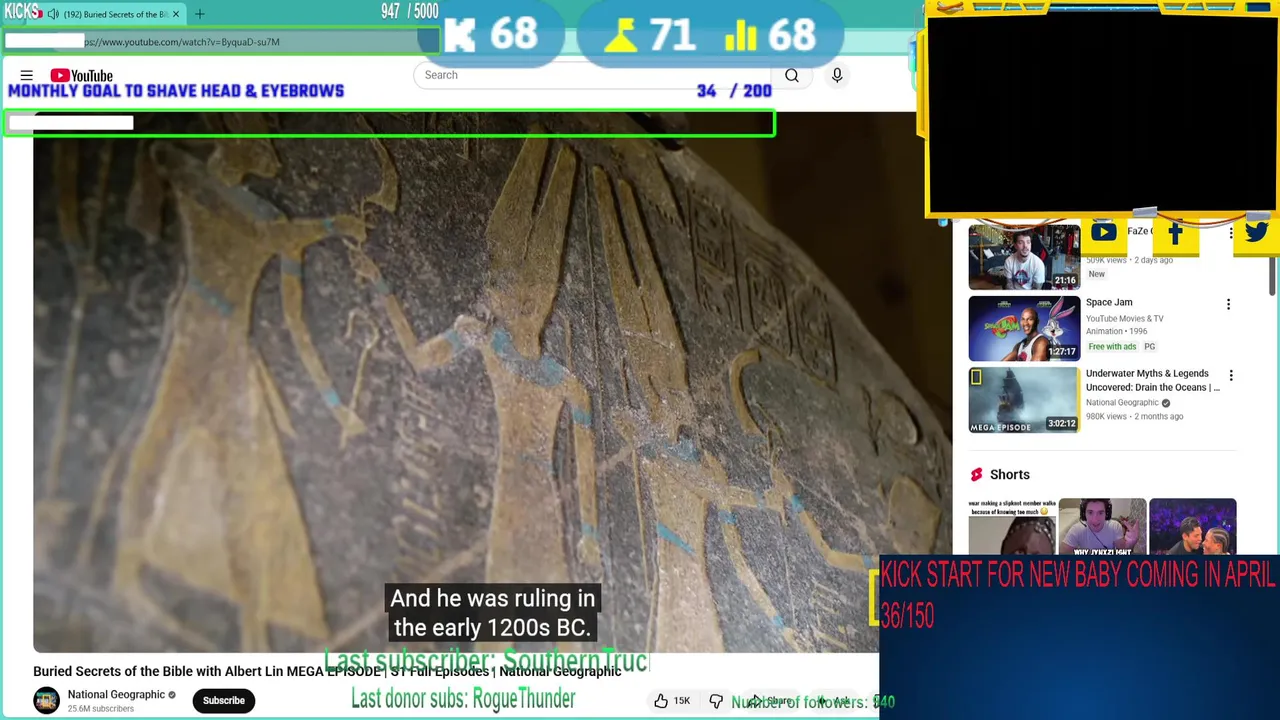Click the New badge under FaZe video
The height and width of the screenshot is (720, 1280).
coord(1097,274)
